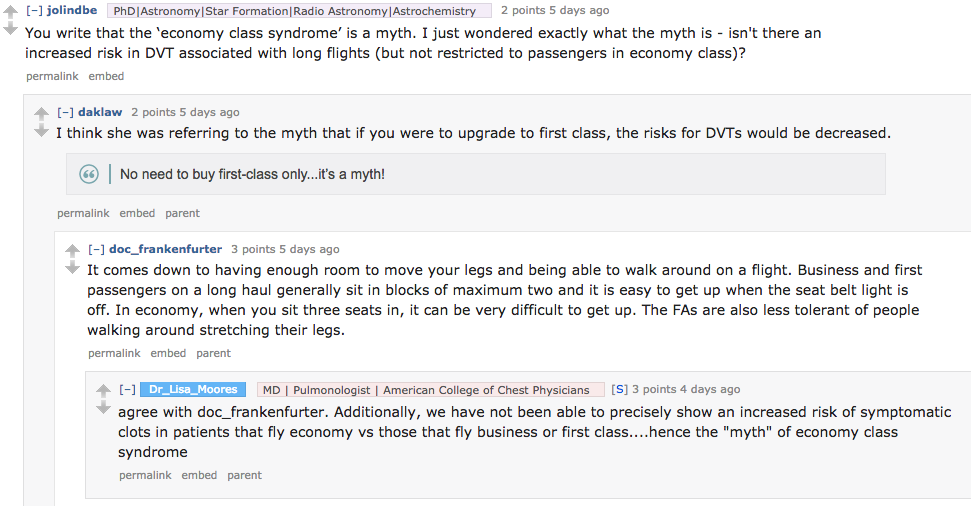Upvote jolindbe's comment
This screenshot has width=971, height=506.
[11, 11]
